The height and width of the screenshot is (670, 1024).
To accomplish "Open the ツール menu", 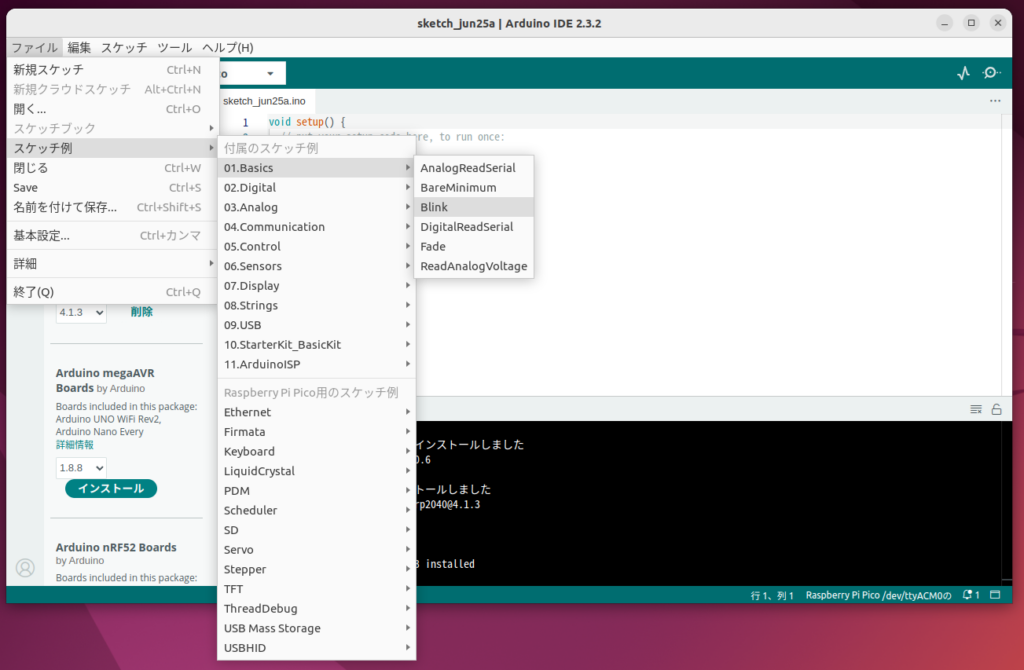I will tap(174, 48).
